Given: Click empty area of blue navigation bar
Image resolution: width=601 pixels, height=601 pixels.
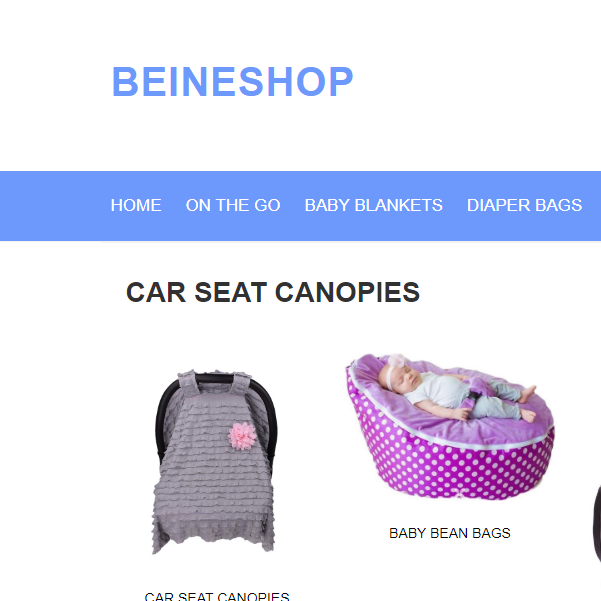Looking at the screenshot, I should click(54, 206).
